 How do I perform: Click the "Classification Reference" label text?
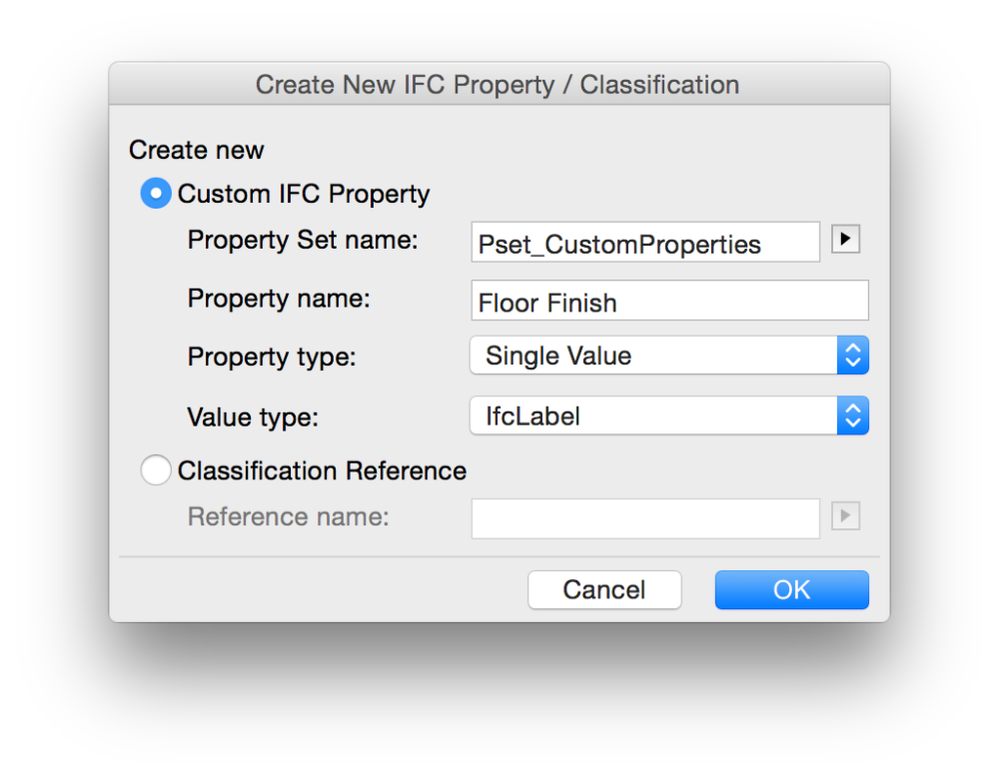pyautogui.click(x=322, y=471)
